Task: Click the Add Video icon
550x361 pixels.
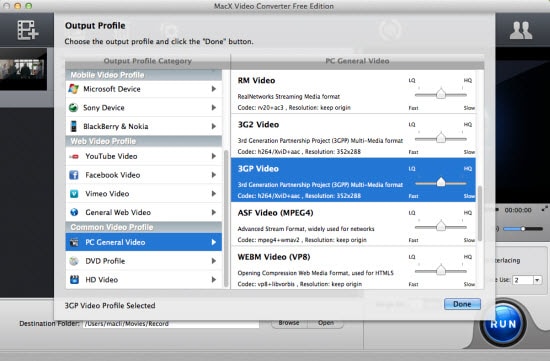Action: pyautogui.click(x=28, y=30)
